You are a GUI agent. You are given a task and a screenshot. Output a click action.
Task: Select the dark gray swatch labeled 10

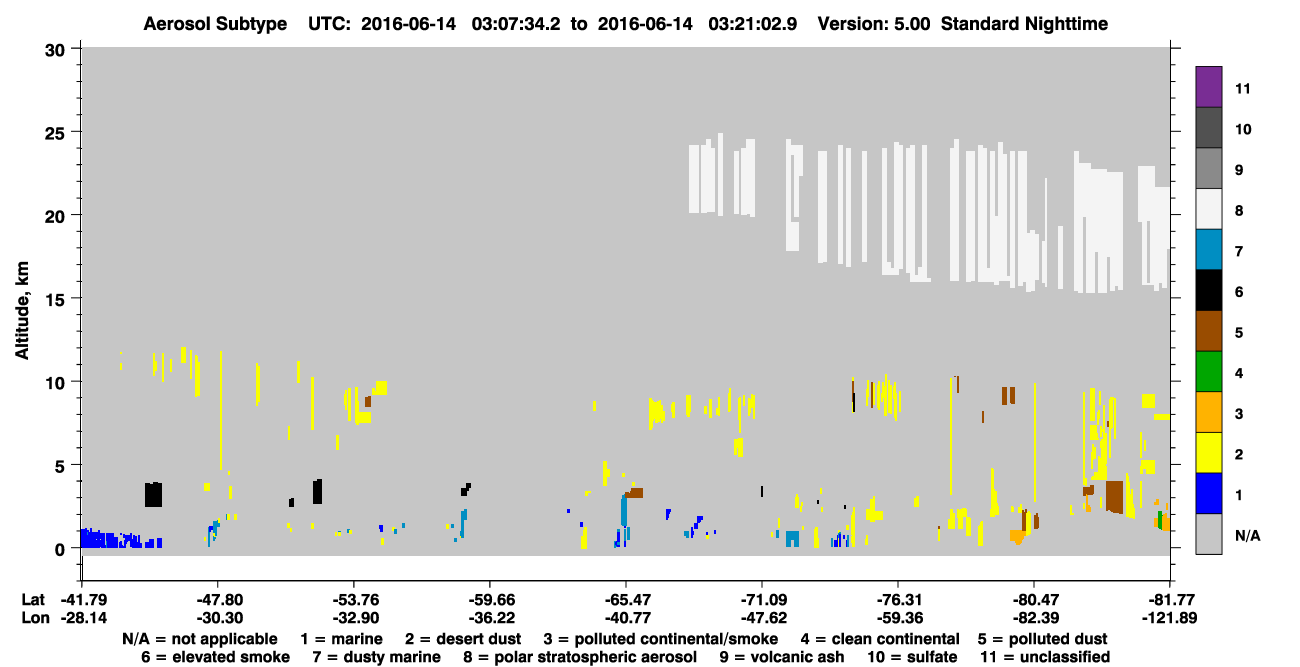[x=1209, y=128]
